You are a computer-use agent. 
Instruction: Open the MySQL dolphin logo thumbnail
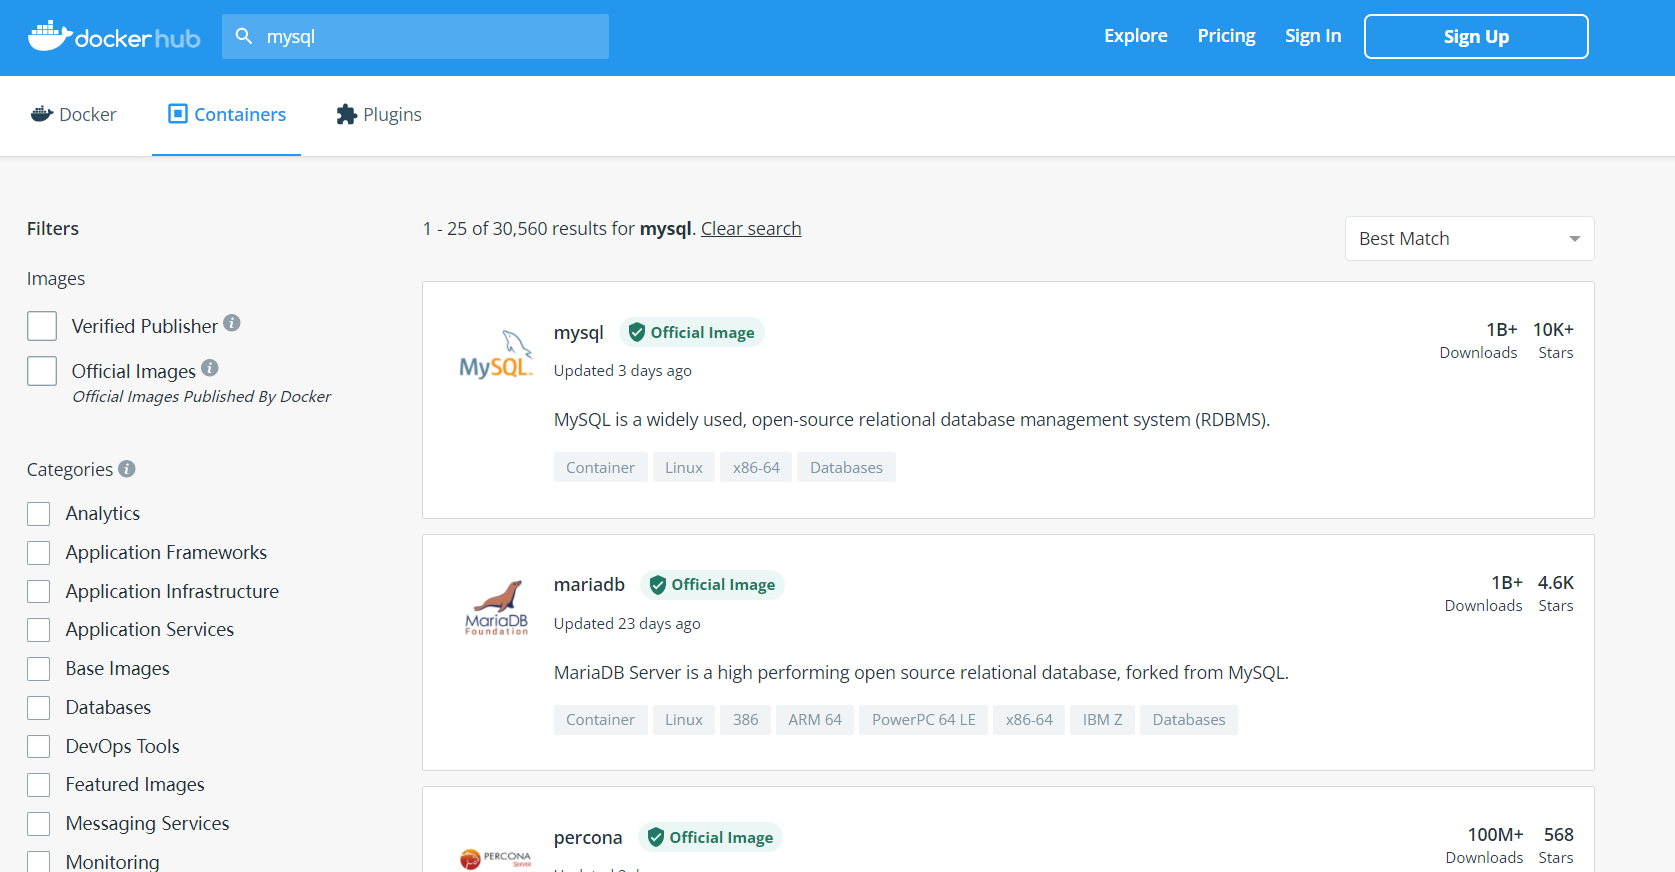pos(496,354)
